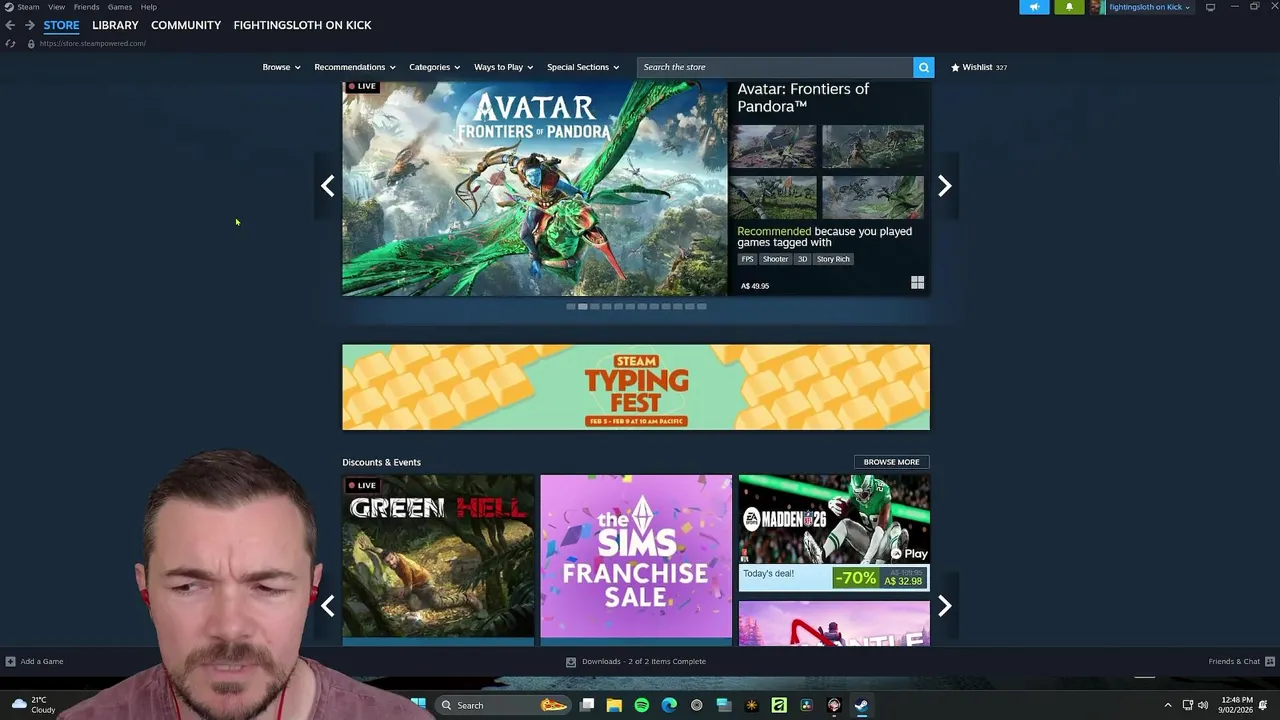Switch to the COMMUNITY tab
This screenshot has width=1280, height=720.
click(186, 25)
